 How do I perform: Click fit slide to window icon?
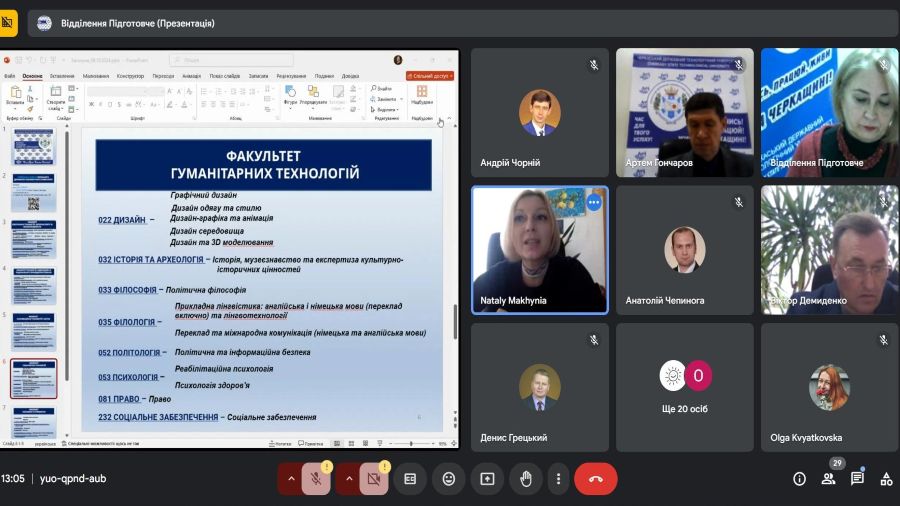453,443
